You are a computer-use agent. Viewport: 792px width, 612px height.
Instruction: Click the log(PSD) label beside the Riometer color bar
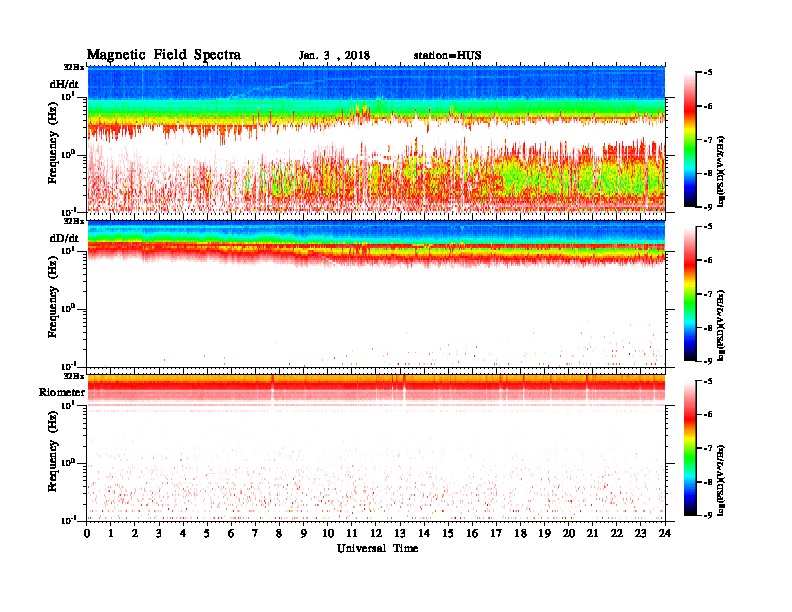click(x=721, y=479)
